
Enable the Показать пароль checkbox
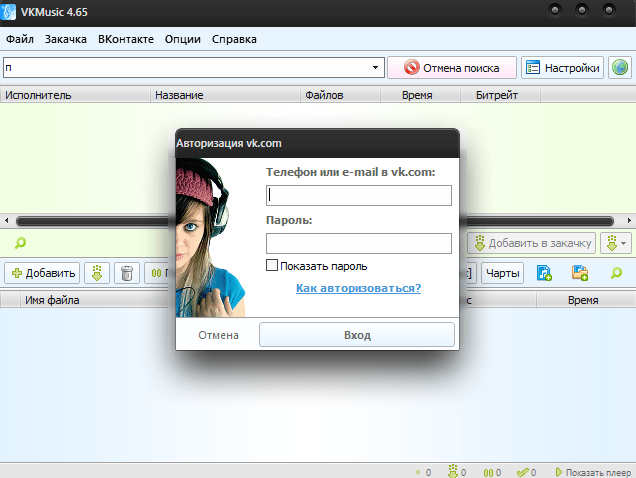[272, 265]
